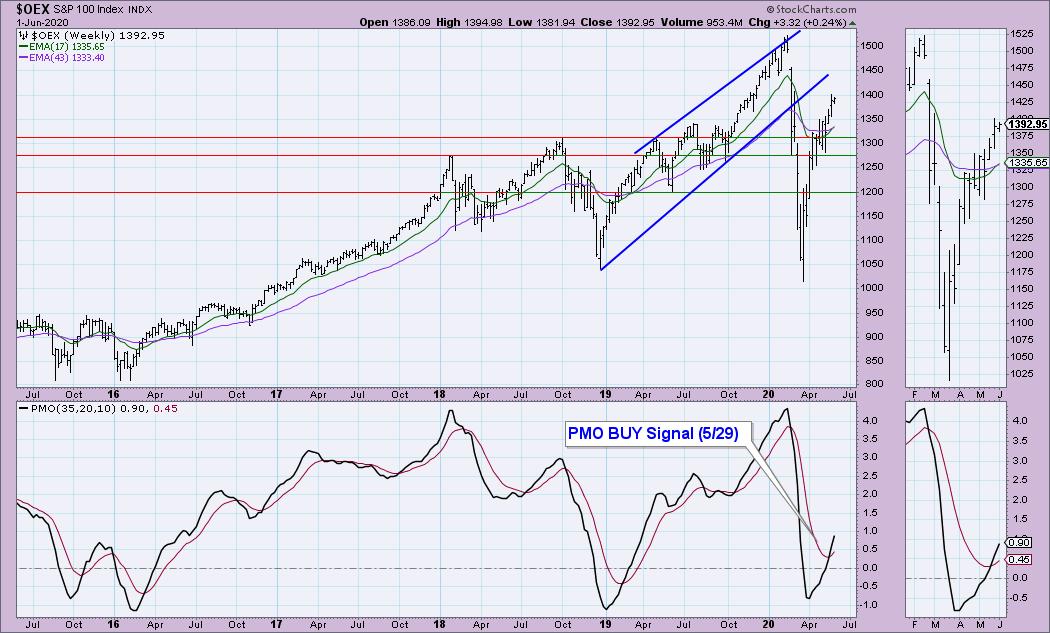The image size is (1050, 633).
Task: Click the green up-arrow change indicator
Action: tap(852, 23)
